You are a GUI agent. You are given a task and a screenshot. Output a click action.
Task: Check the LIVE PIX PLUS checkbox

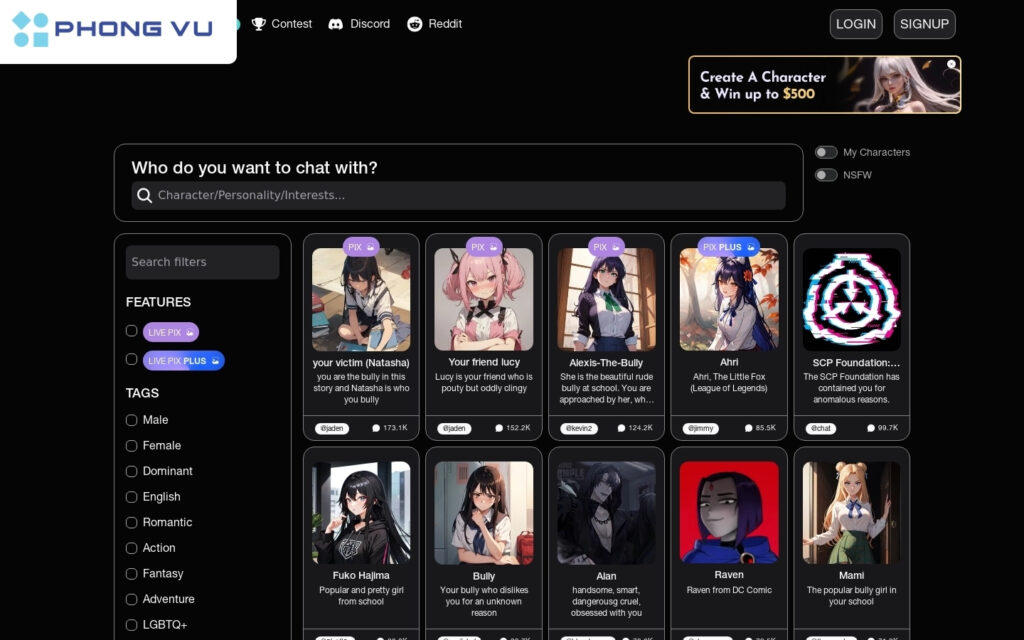click(x=132, y=359)
